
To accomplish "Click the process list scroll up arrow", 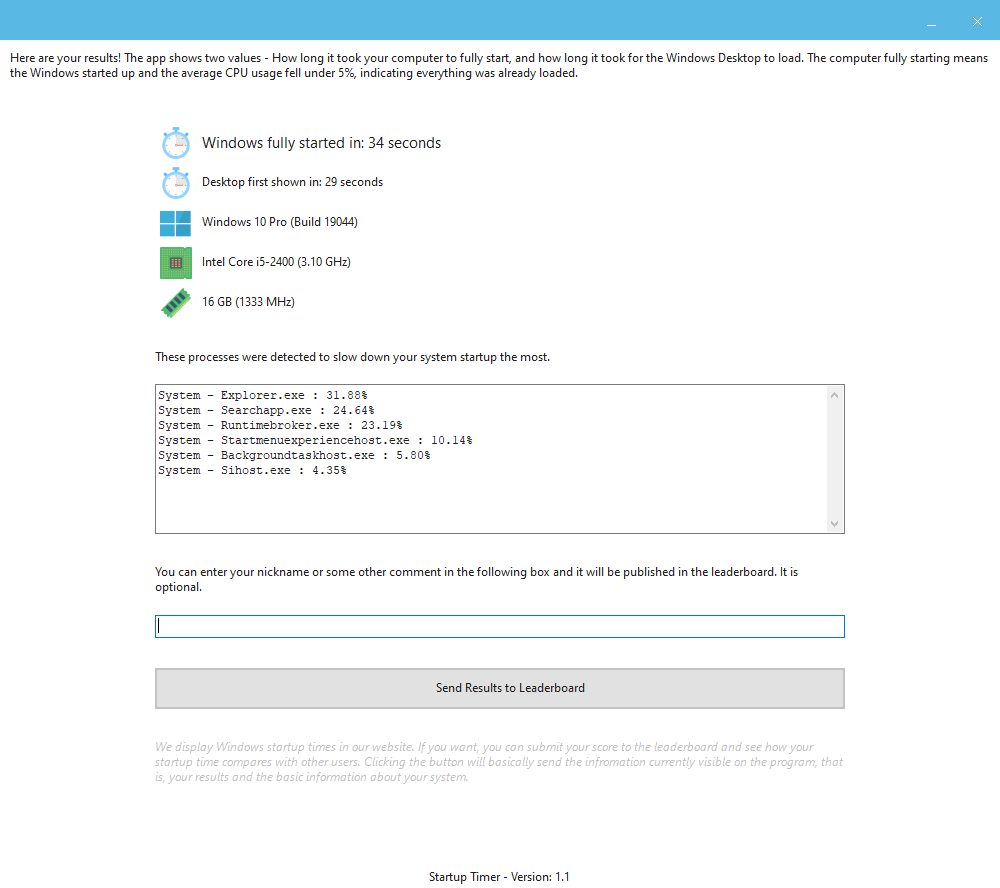I will [x=834, y=395].
